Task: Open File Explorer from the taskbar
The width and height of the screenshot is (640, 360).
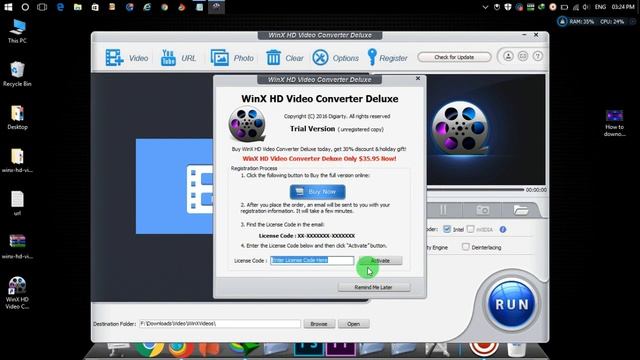Action: (78, 7)
